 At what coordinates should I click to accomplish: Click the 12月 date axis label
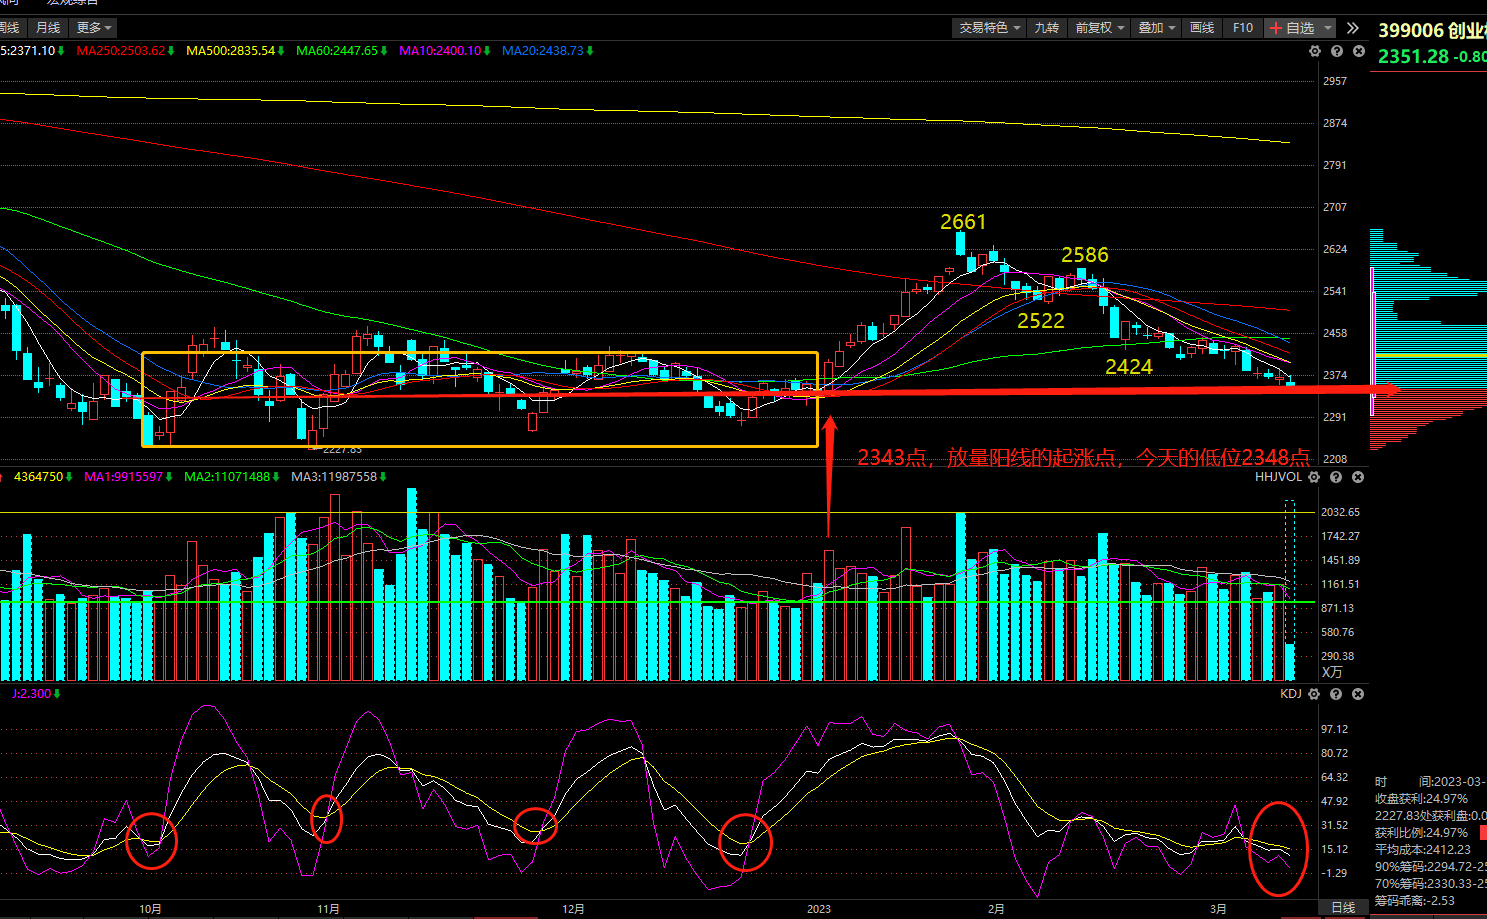[x=573, y=909]
